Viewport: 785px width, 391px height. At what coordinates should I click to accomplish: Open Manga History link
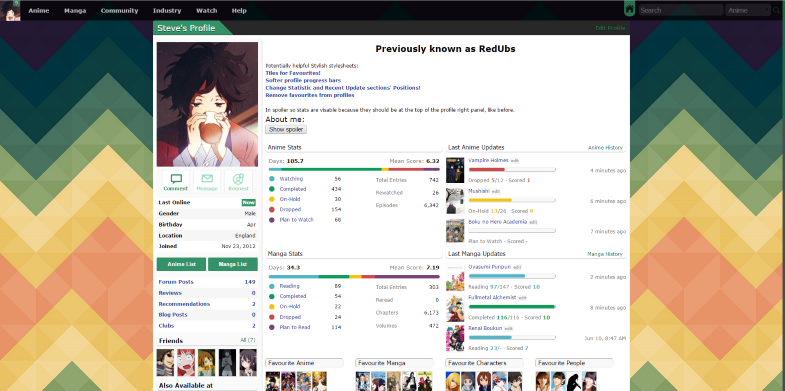tap(605, 254)
